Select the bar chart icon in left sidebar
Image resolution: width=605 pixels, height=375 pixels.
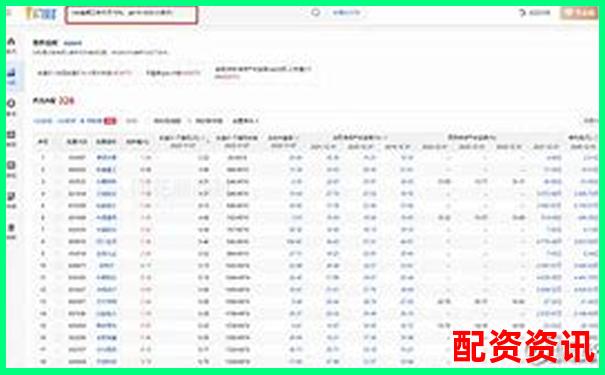(x=12, y=72)
